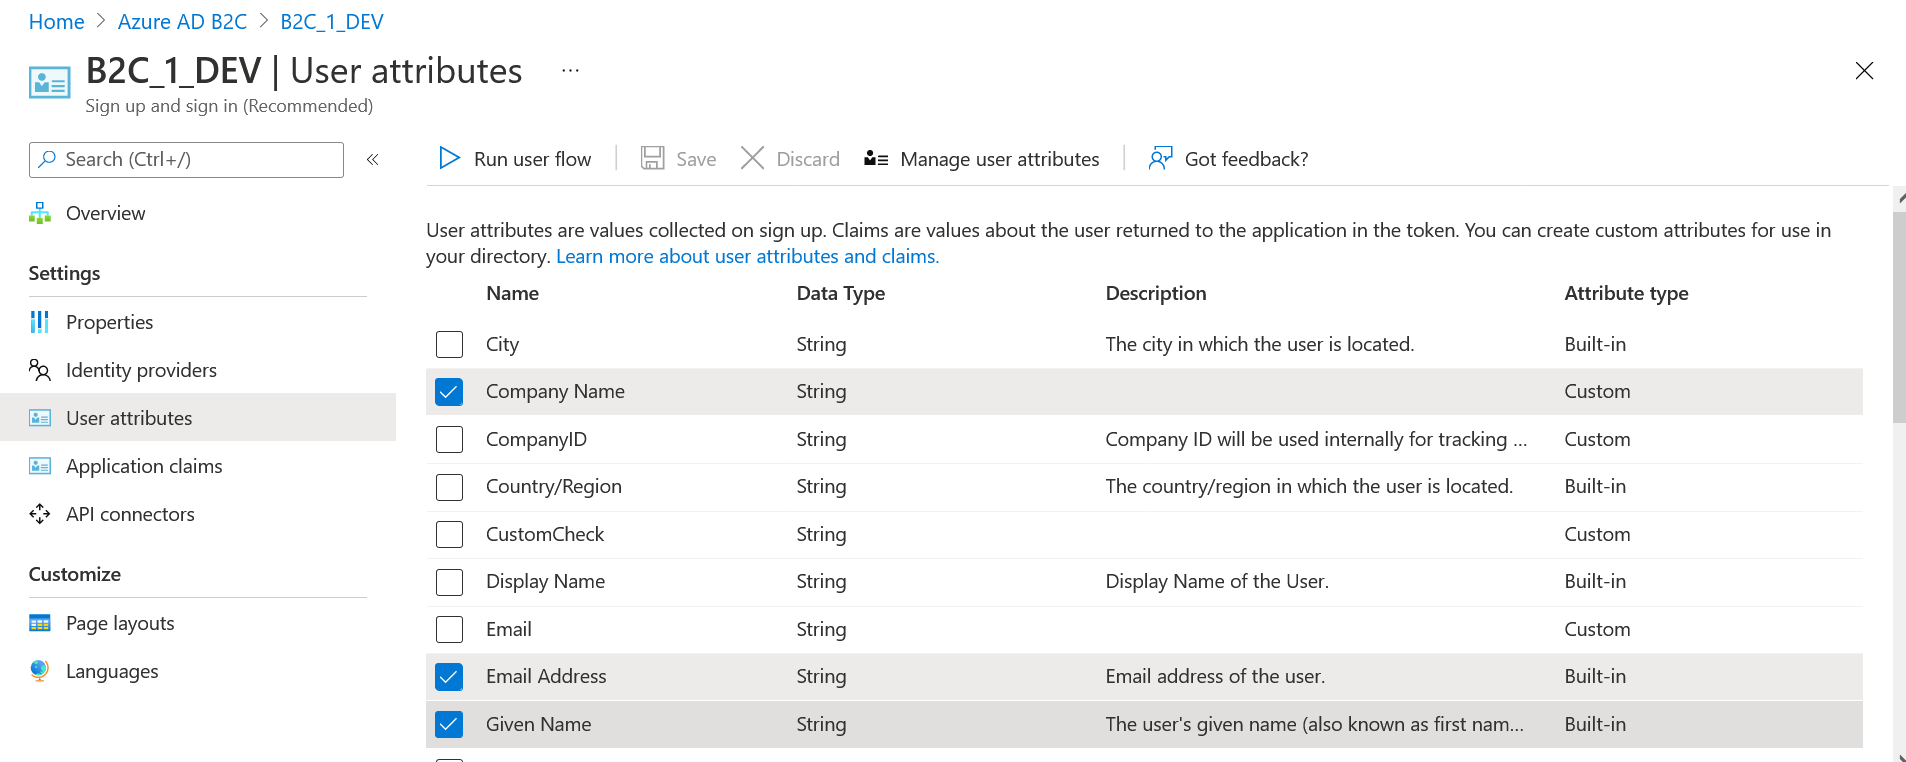Click the Discard X icon
Image resolution: width=1906 pixels, height=762 pixels.
coord(752,158)
